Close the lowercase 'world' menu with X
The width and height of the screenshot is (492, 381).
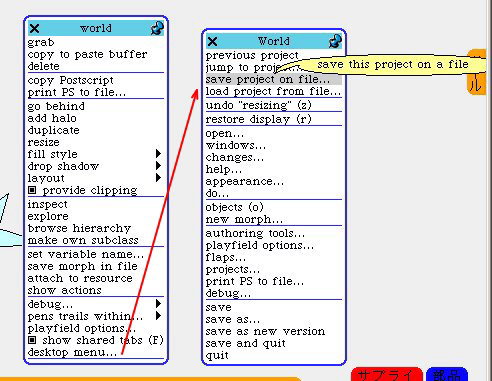34,28
